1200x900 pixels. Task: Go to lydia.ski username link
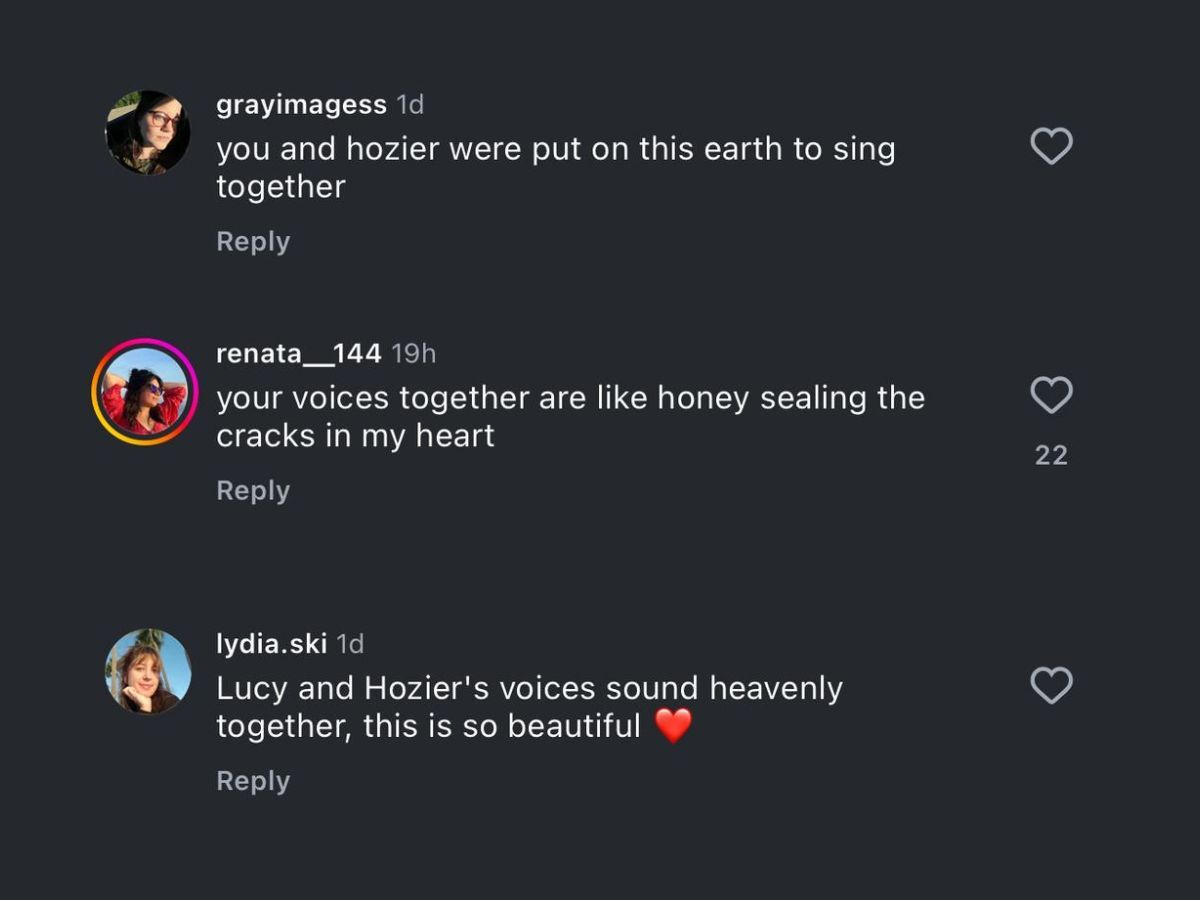pos(271,644)
